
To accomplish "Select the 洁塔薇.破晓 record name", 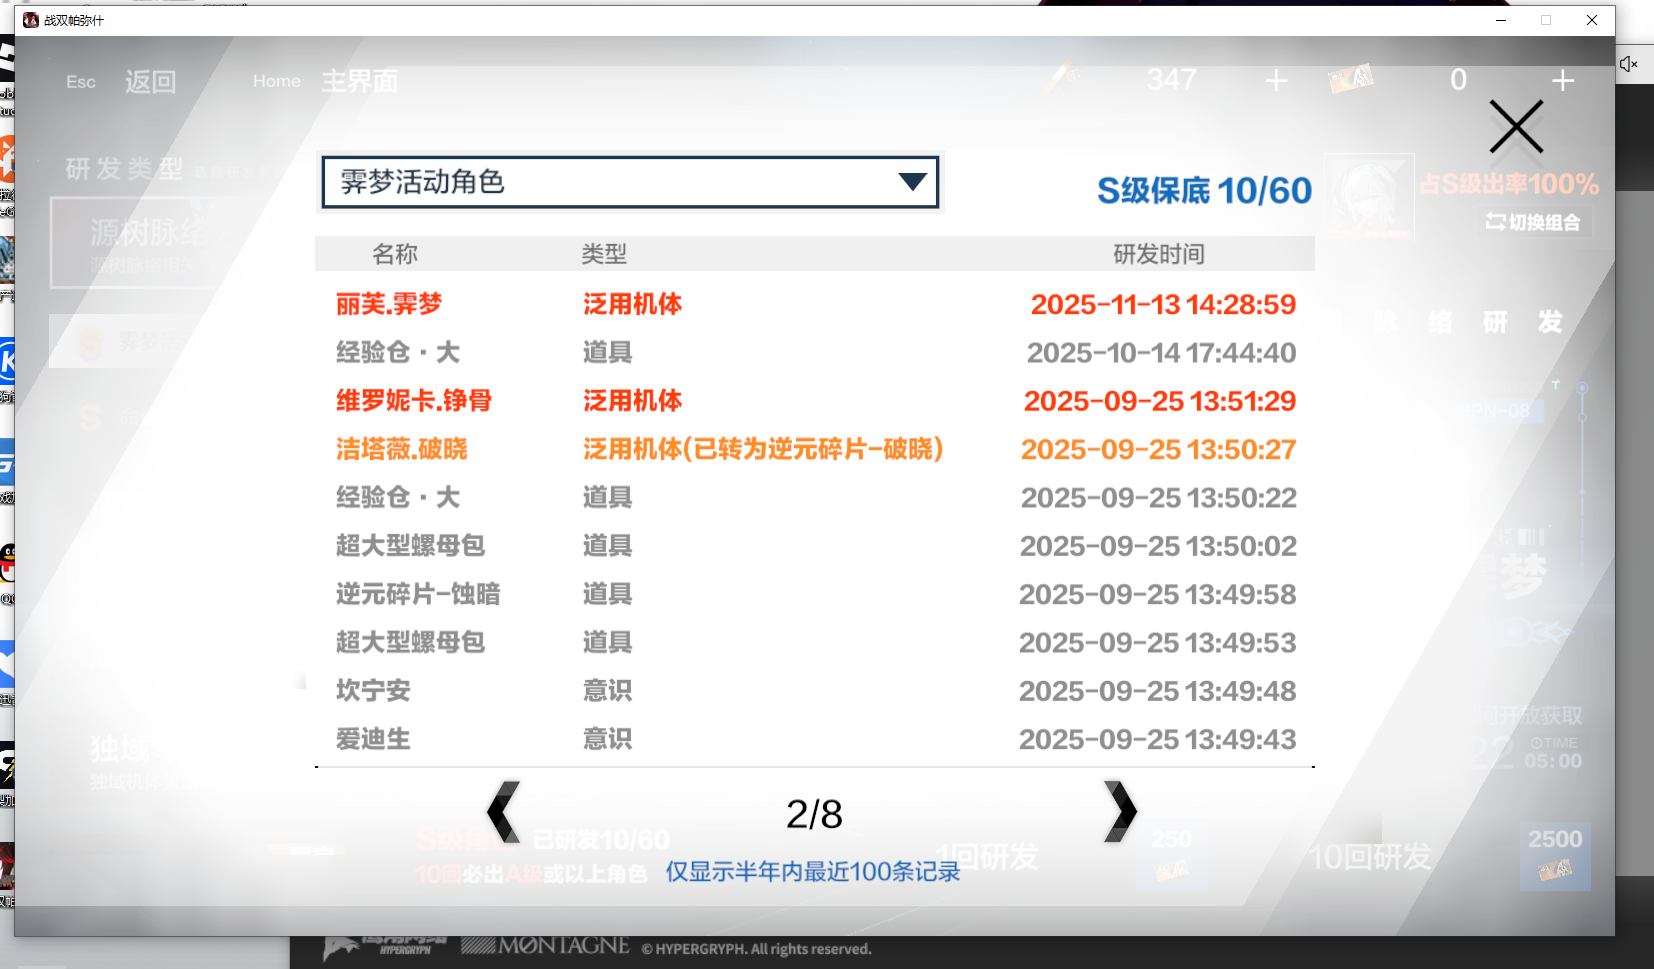I will 402,449.
